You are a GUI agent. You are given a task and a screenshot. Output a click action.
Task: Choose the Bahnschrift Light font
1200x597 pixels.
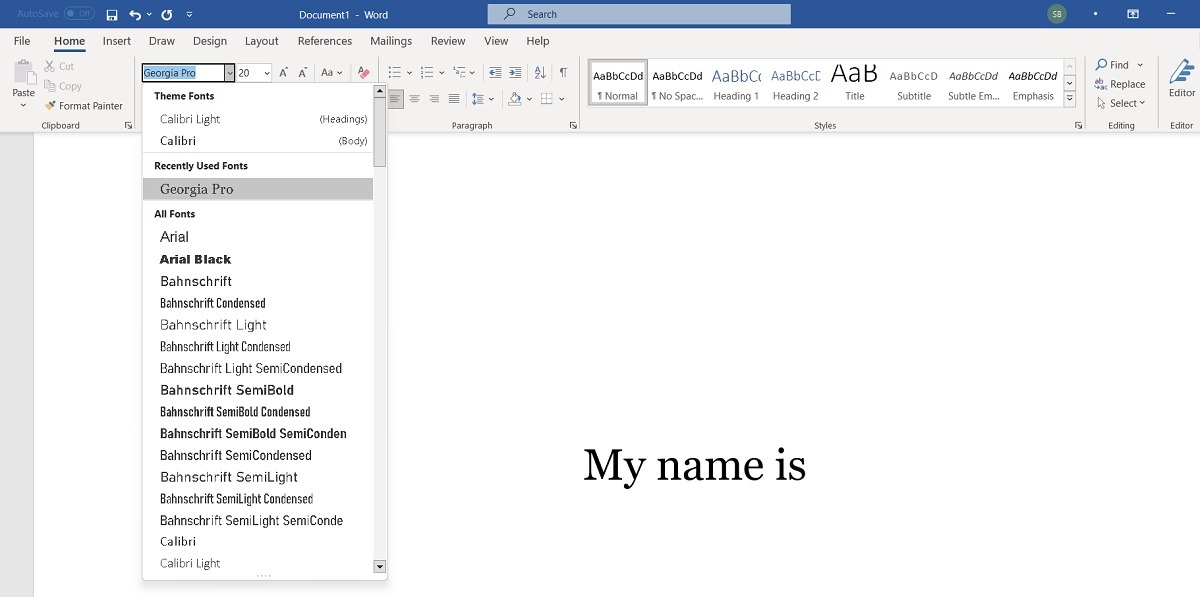click(x=214, y=324)
